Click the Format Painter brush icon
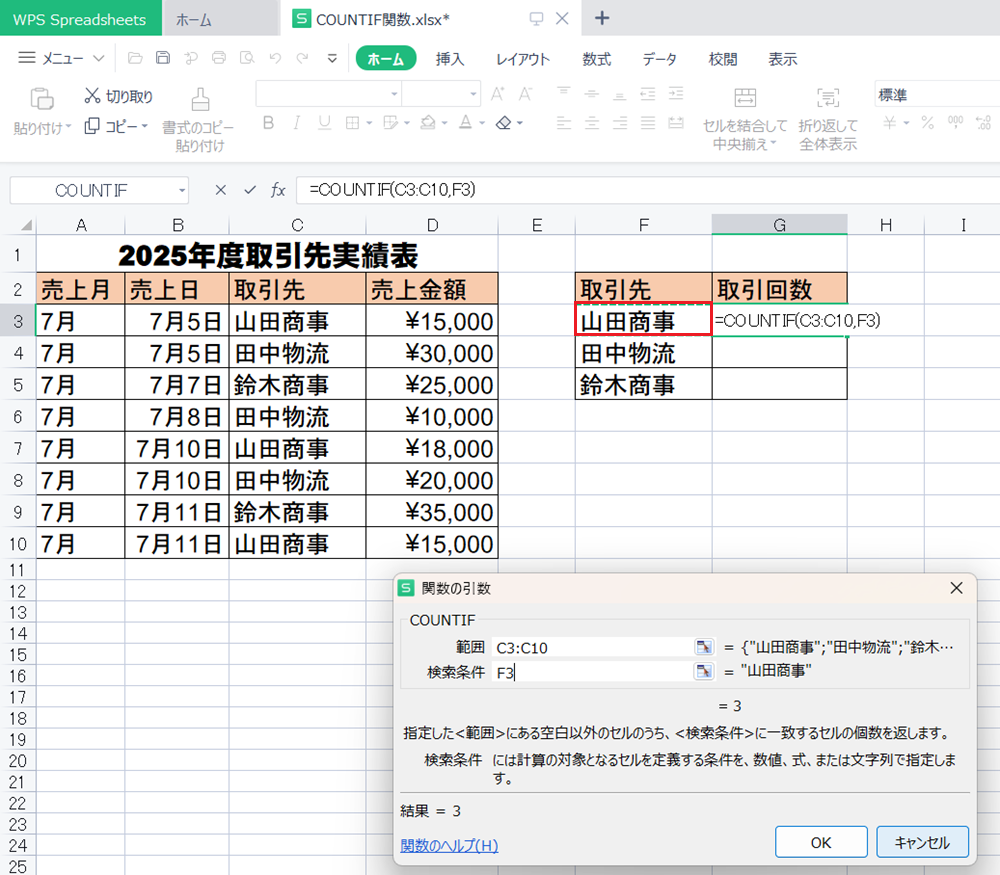This screenshot has width=1000, height=875. (x=200, y=99)
